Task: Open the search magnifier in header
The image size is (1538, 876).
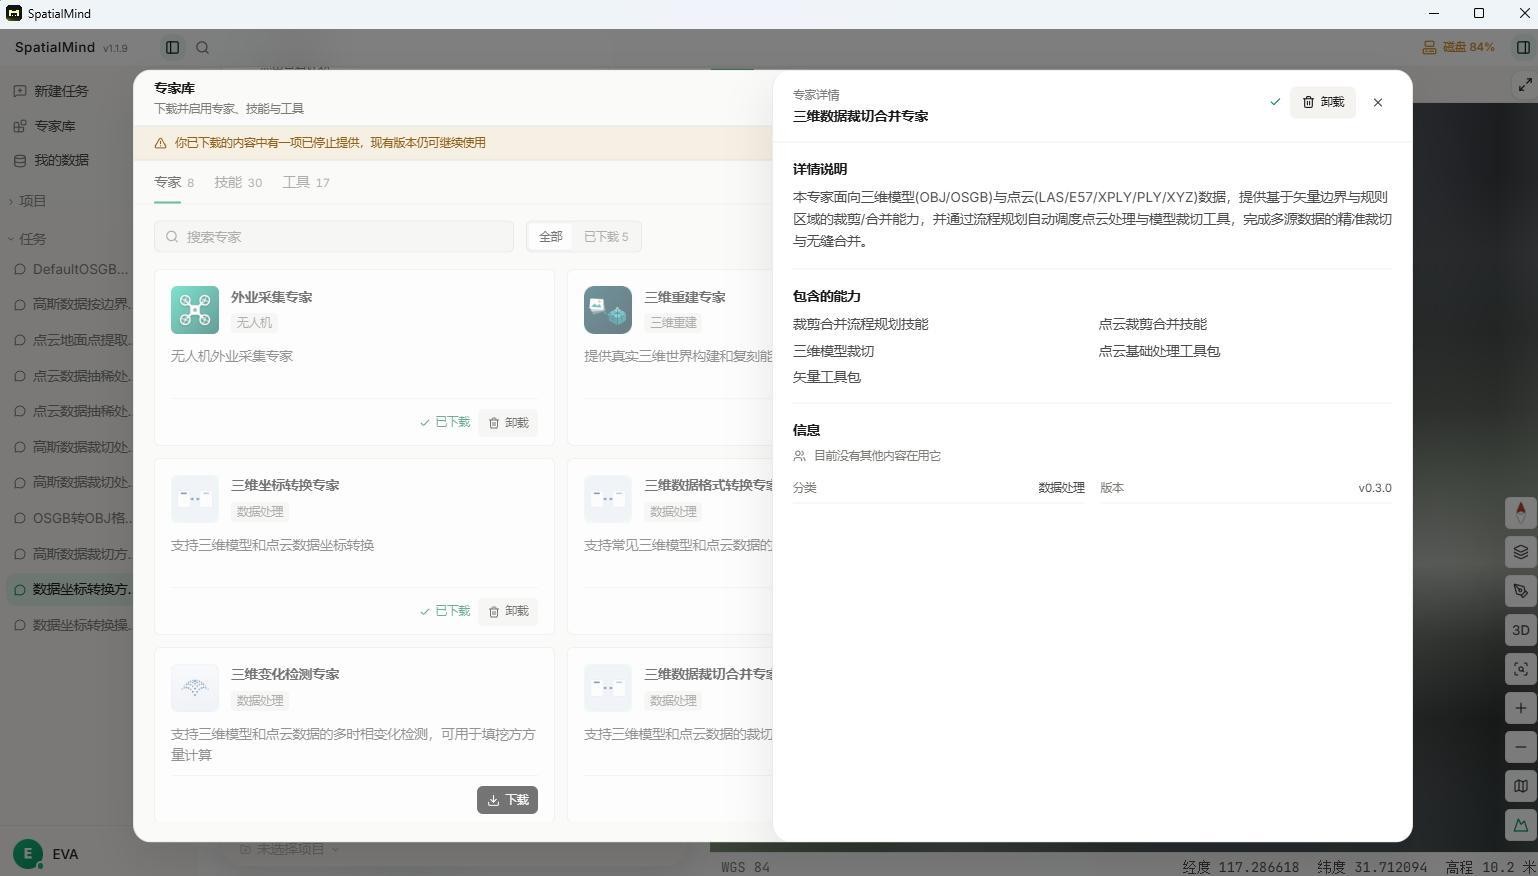Action: click(203, 47)
